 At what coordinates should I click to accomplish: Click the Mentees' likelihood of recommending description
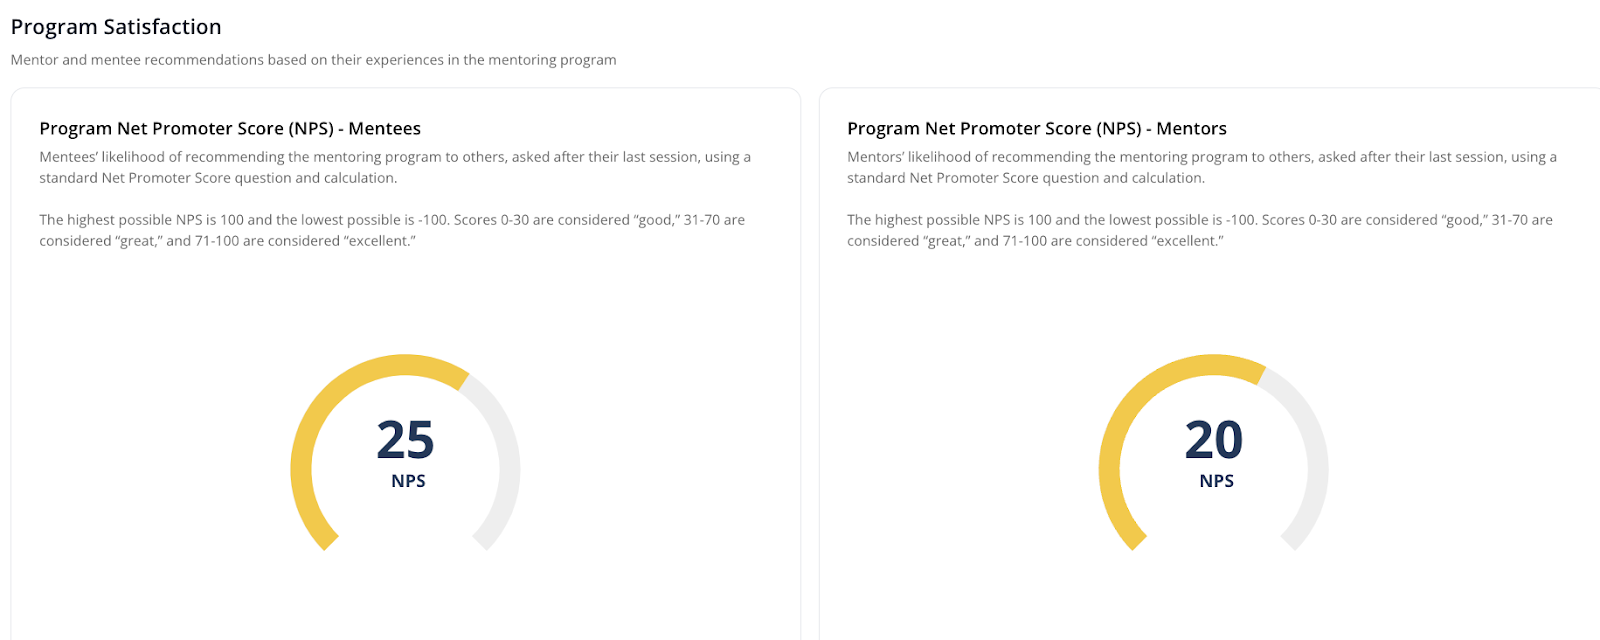click(394, 157)
